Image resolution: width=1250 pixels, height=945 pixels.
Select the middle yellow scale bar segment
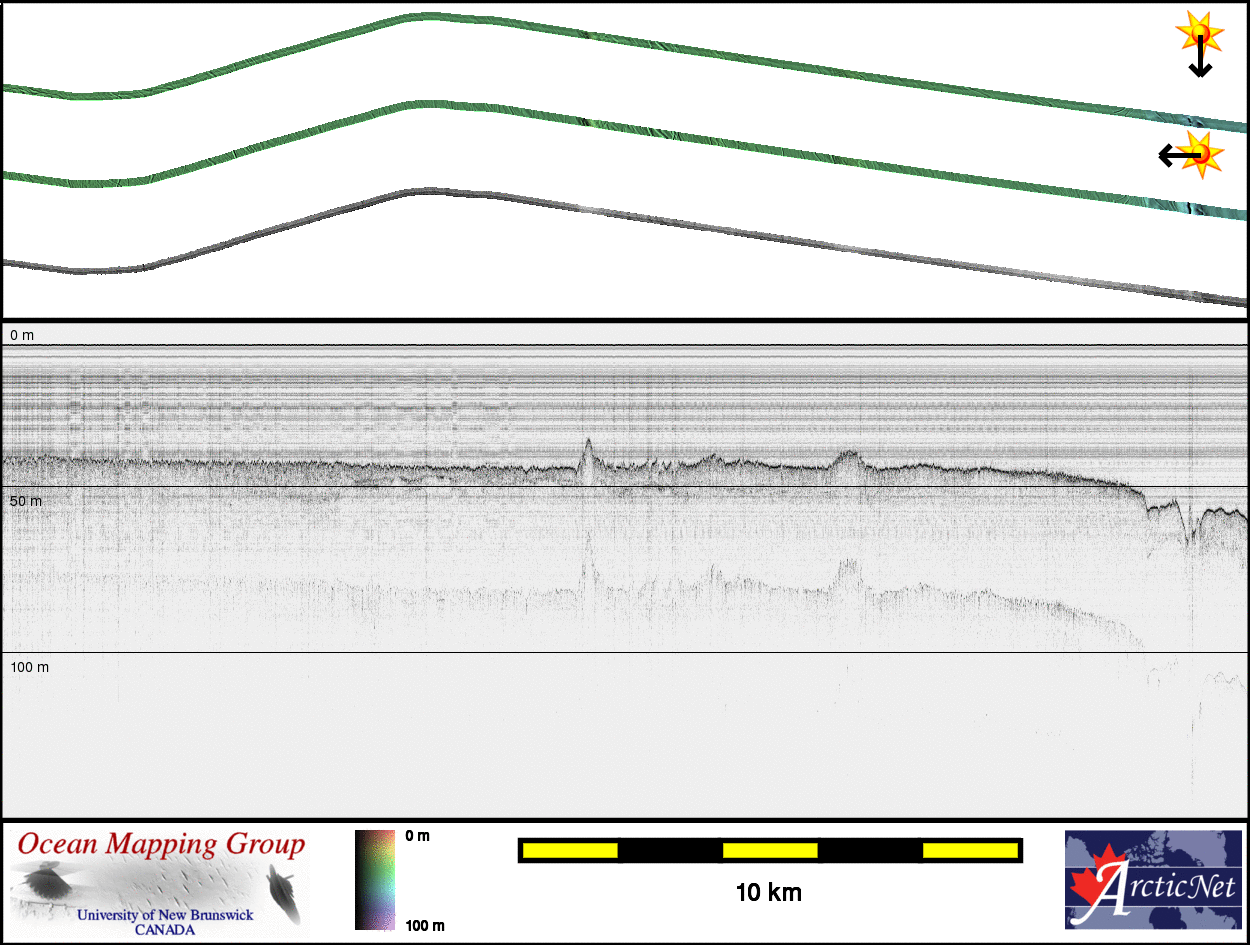769,851
